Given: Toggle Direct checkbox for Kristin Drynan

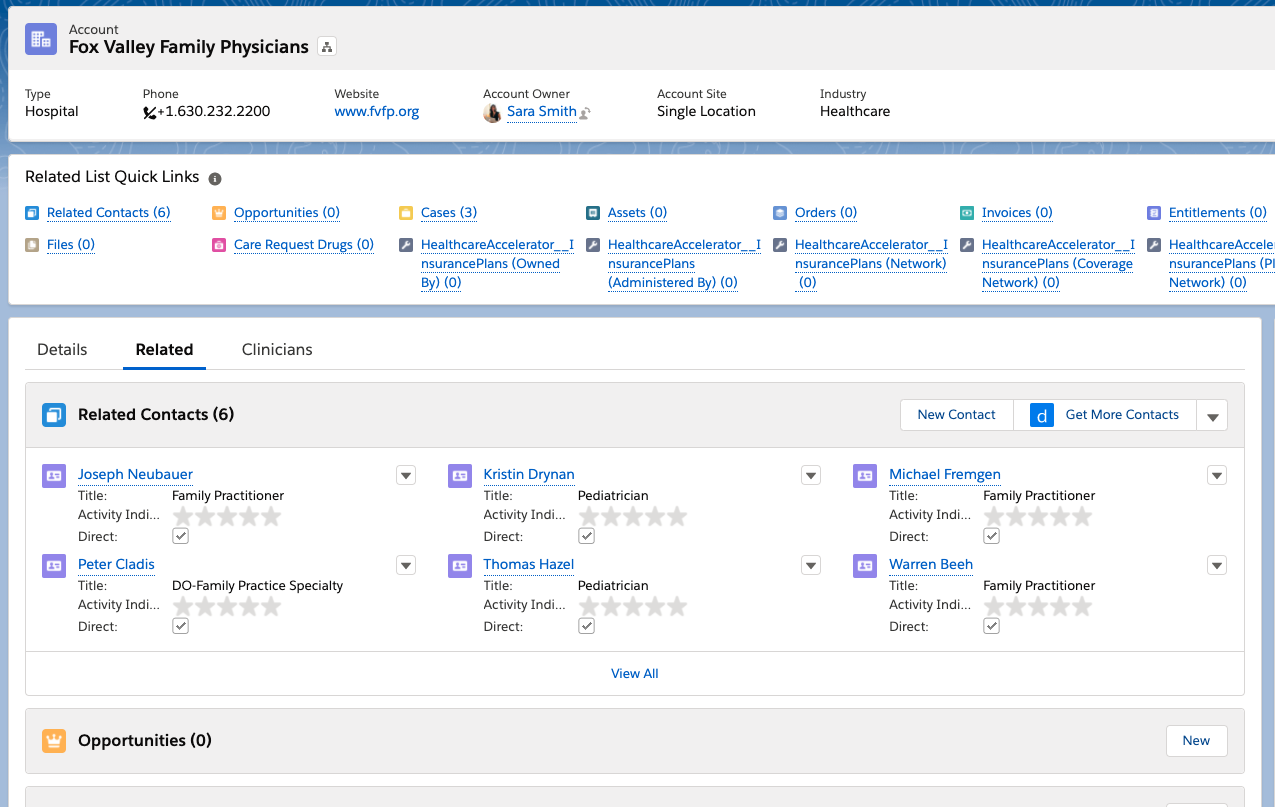Looking at the screenshot, I should click(x=587, y=536).
